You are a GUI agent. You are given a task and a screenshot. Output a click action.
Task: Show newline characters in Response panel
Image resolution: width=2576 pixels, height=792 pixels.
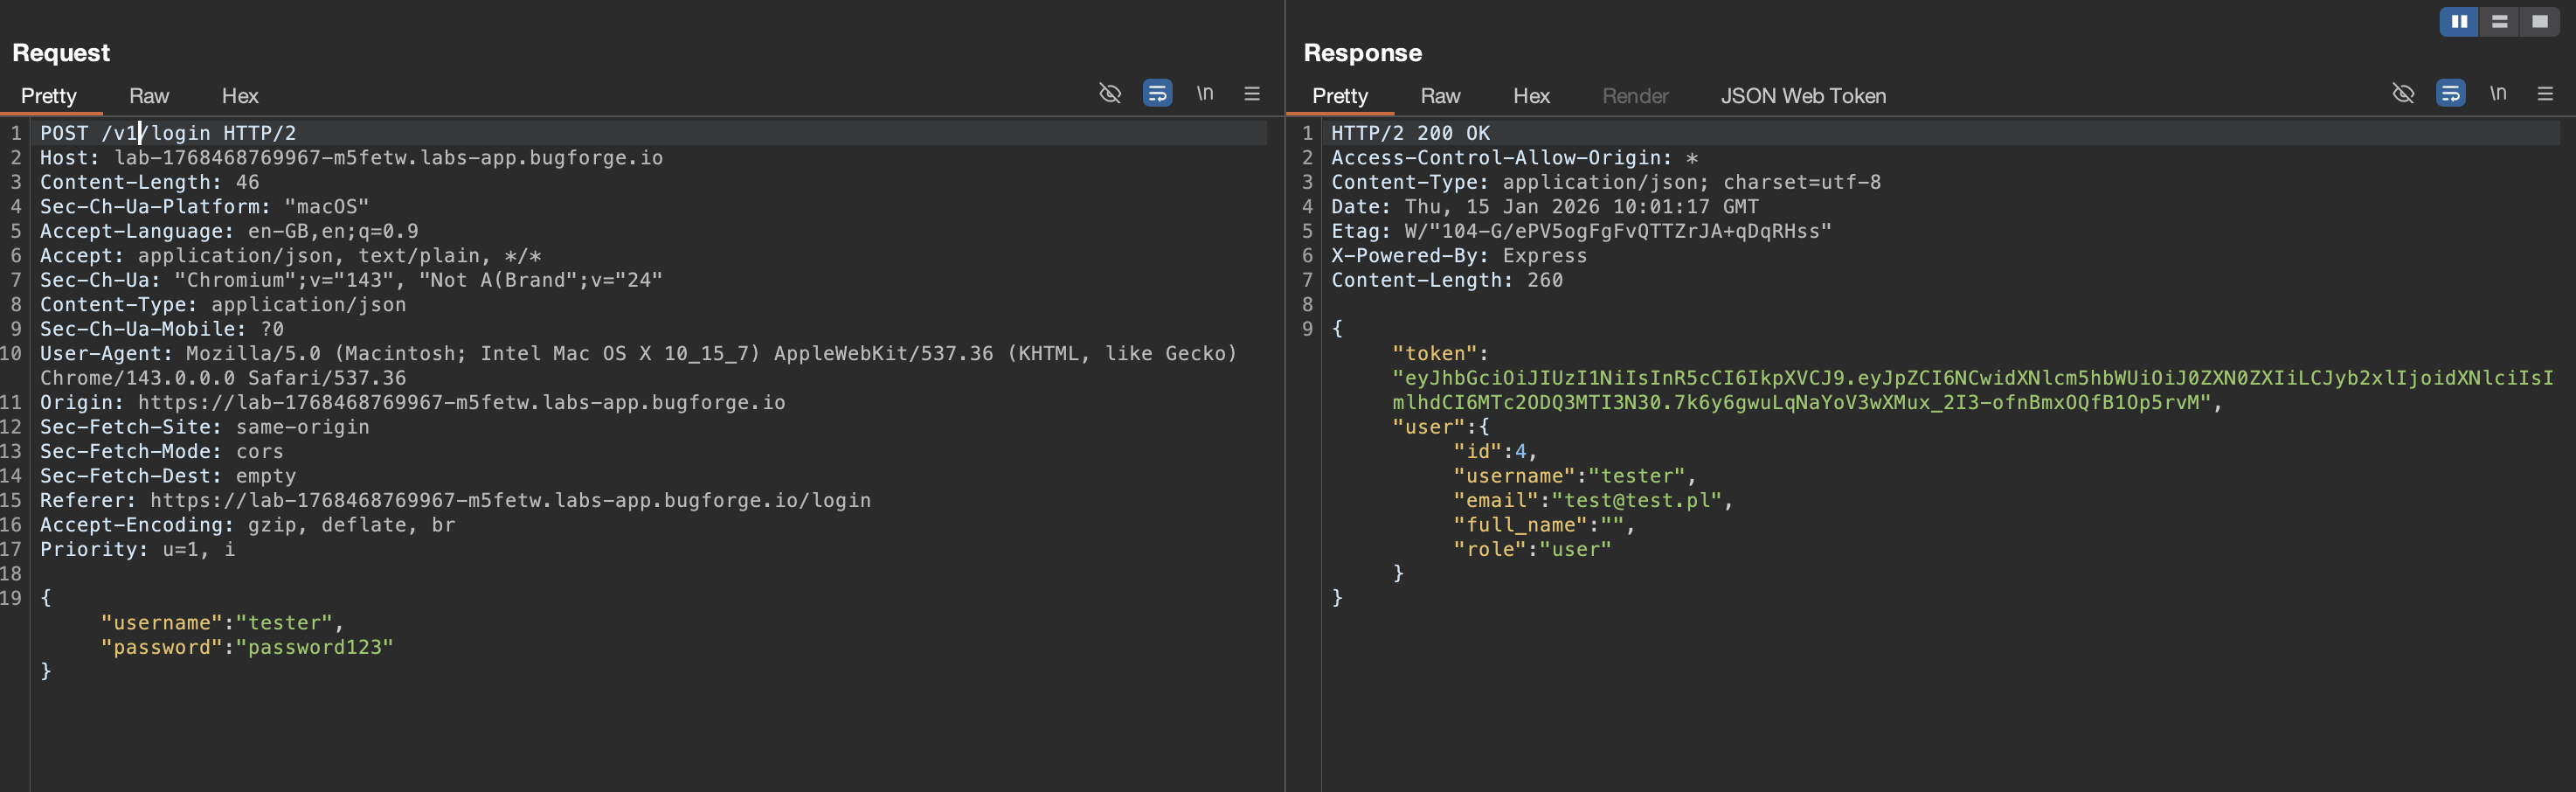click(x=2497, y=94)
